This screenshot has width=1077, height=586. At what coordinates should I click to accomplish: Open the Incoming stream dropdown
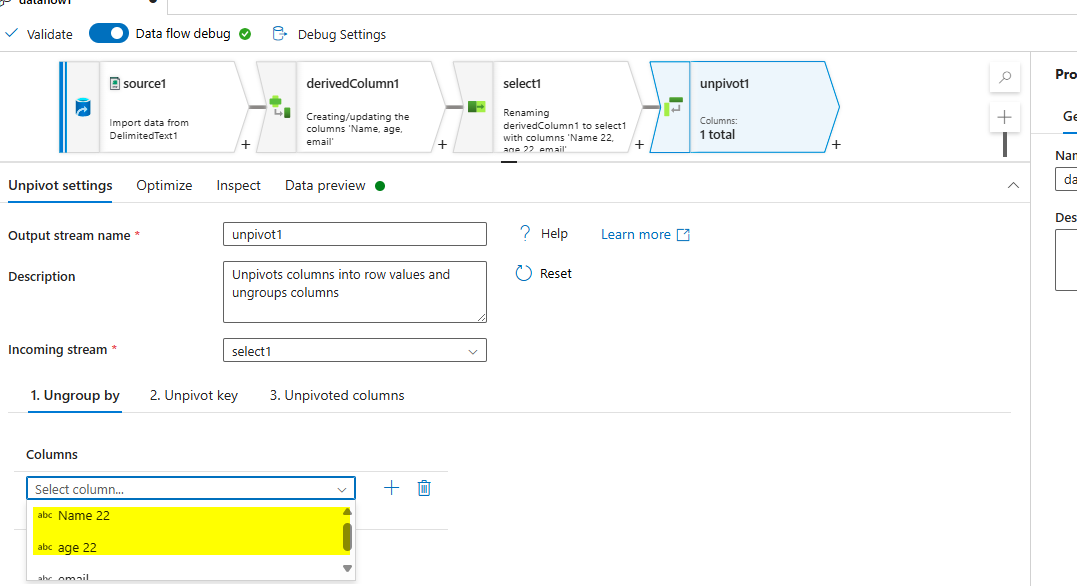click(x=354, y=350)
